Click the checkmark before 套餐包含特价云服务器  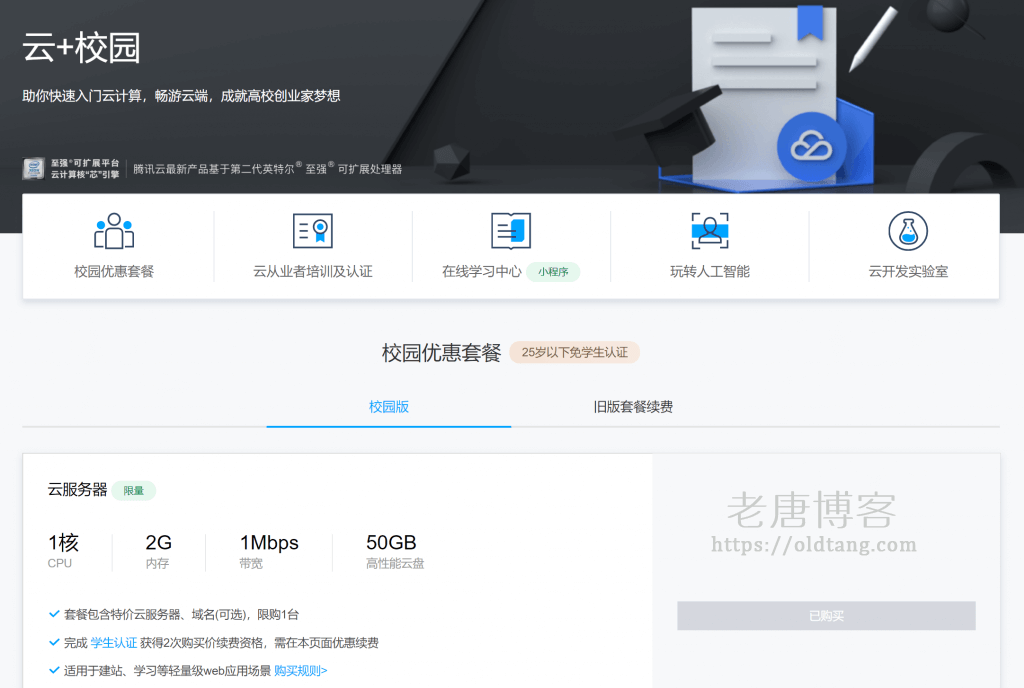coord(54,614)
